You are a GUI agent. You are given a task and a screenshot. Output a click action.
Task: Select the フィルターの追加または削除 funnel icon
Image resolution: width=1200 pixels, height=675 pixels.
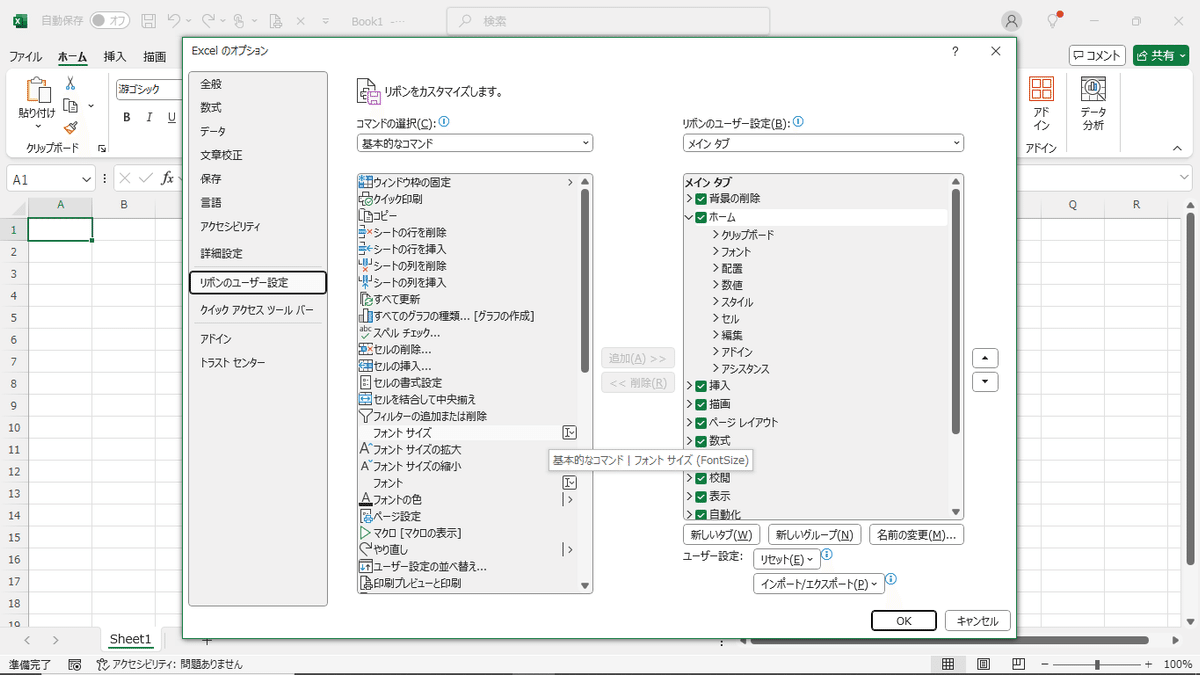(365, 416)
